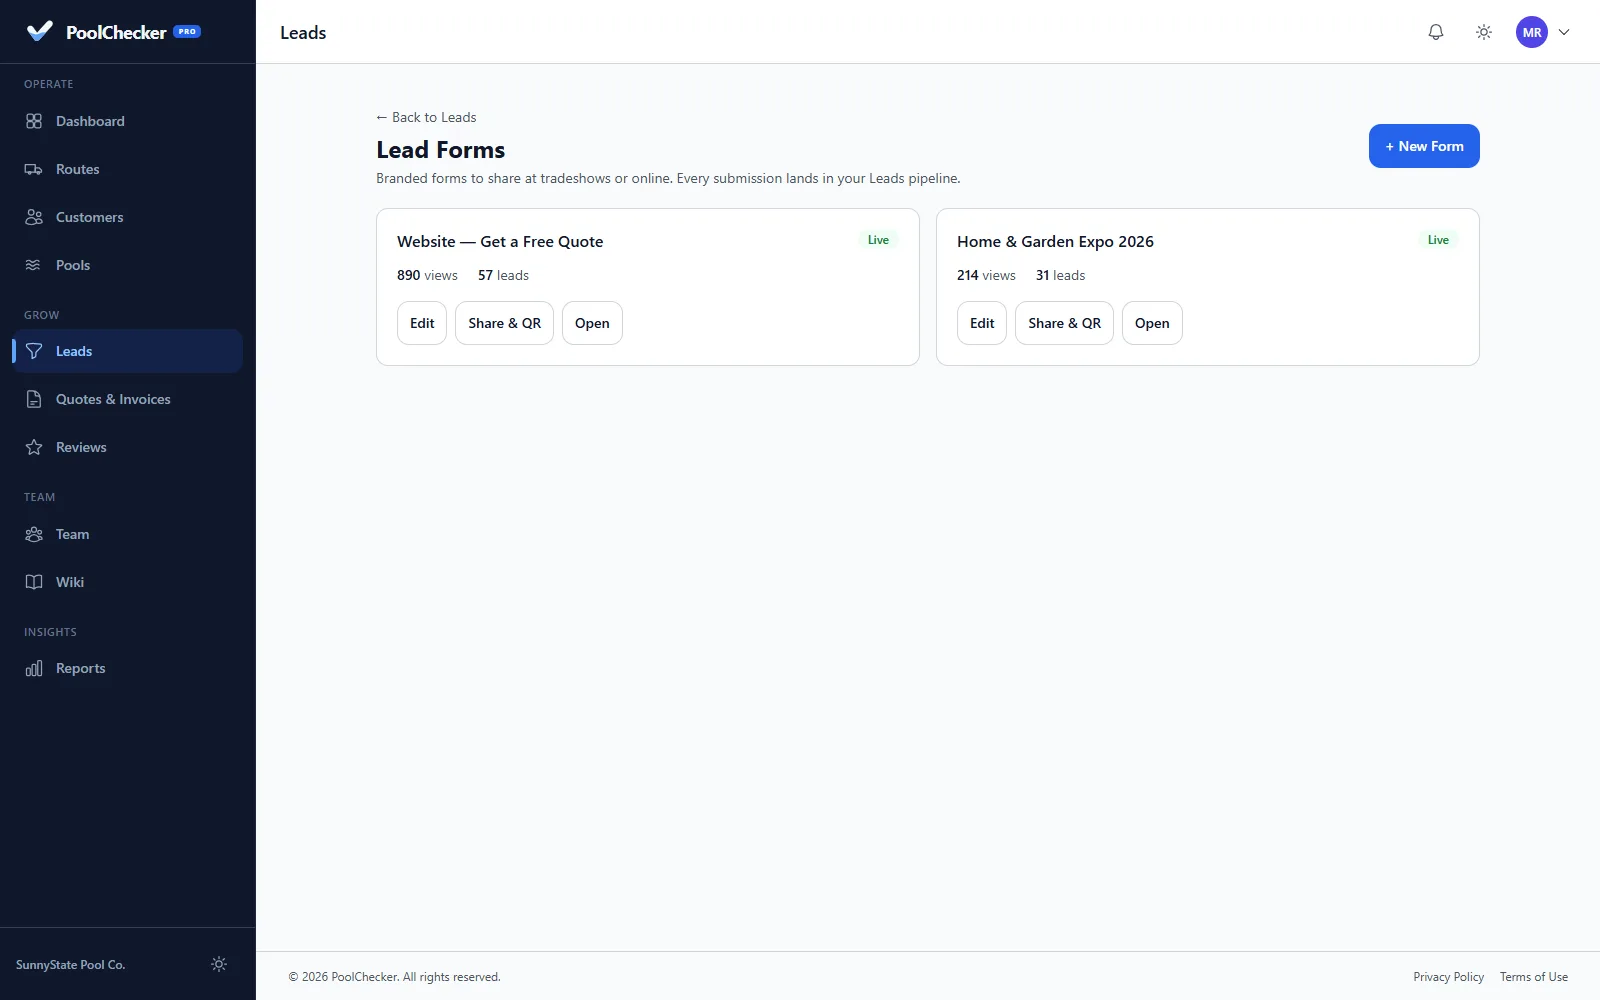Screen dimensions: 1600x1000
Task: Click Live badge on Home & Garden Expo card
Action: [x=1438, y=240]
